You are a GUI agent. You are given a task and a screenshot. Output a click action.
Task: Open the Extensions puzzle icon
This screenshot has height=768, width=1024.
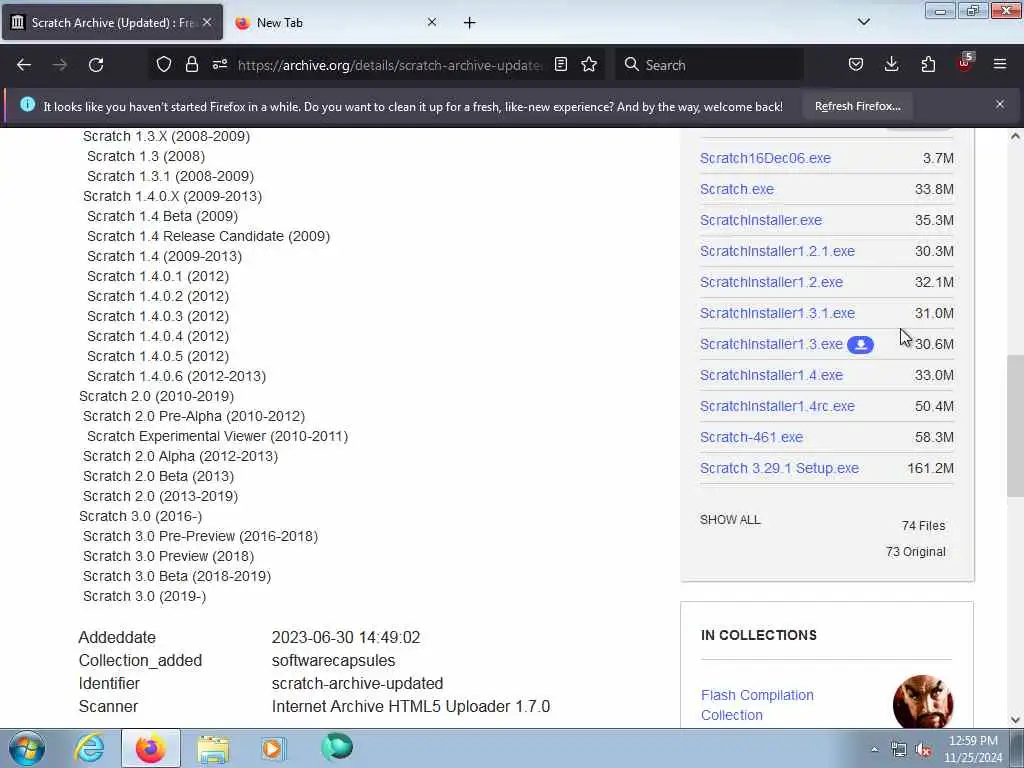tap(928, 65)
